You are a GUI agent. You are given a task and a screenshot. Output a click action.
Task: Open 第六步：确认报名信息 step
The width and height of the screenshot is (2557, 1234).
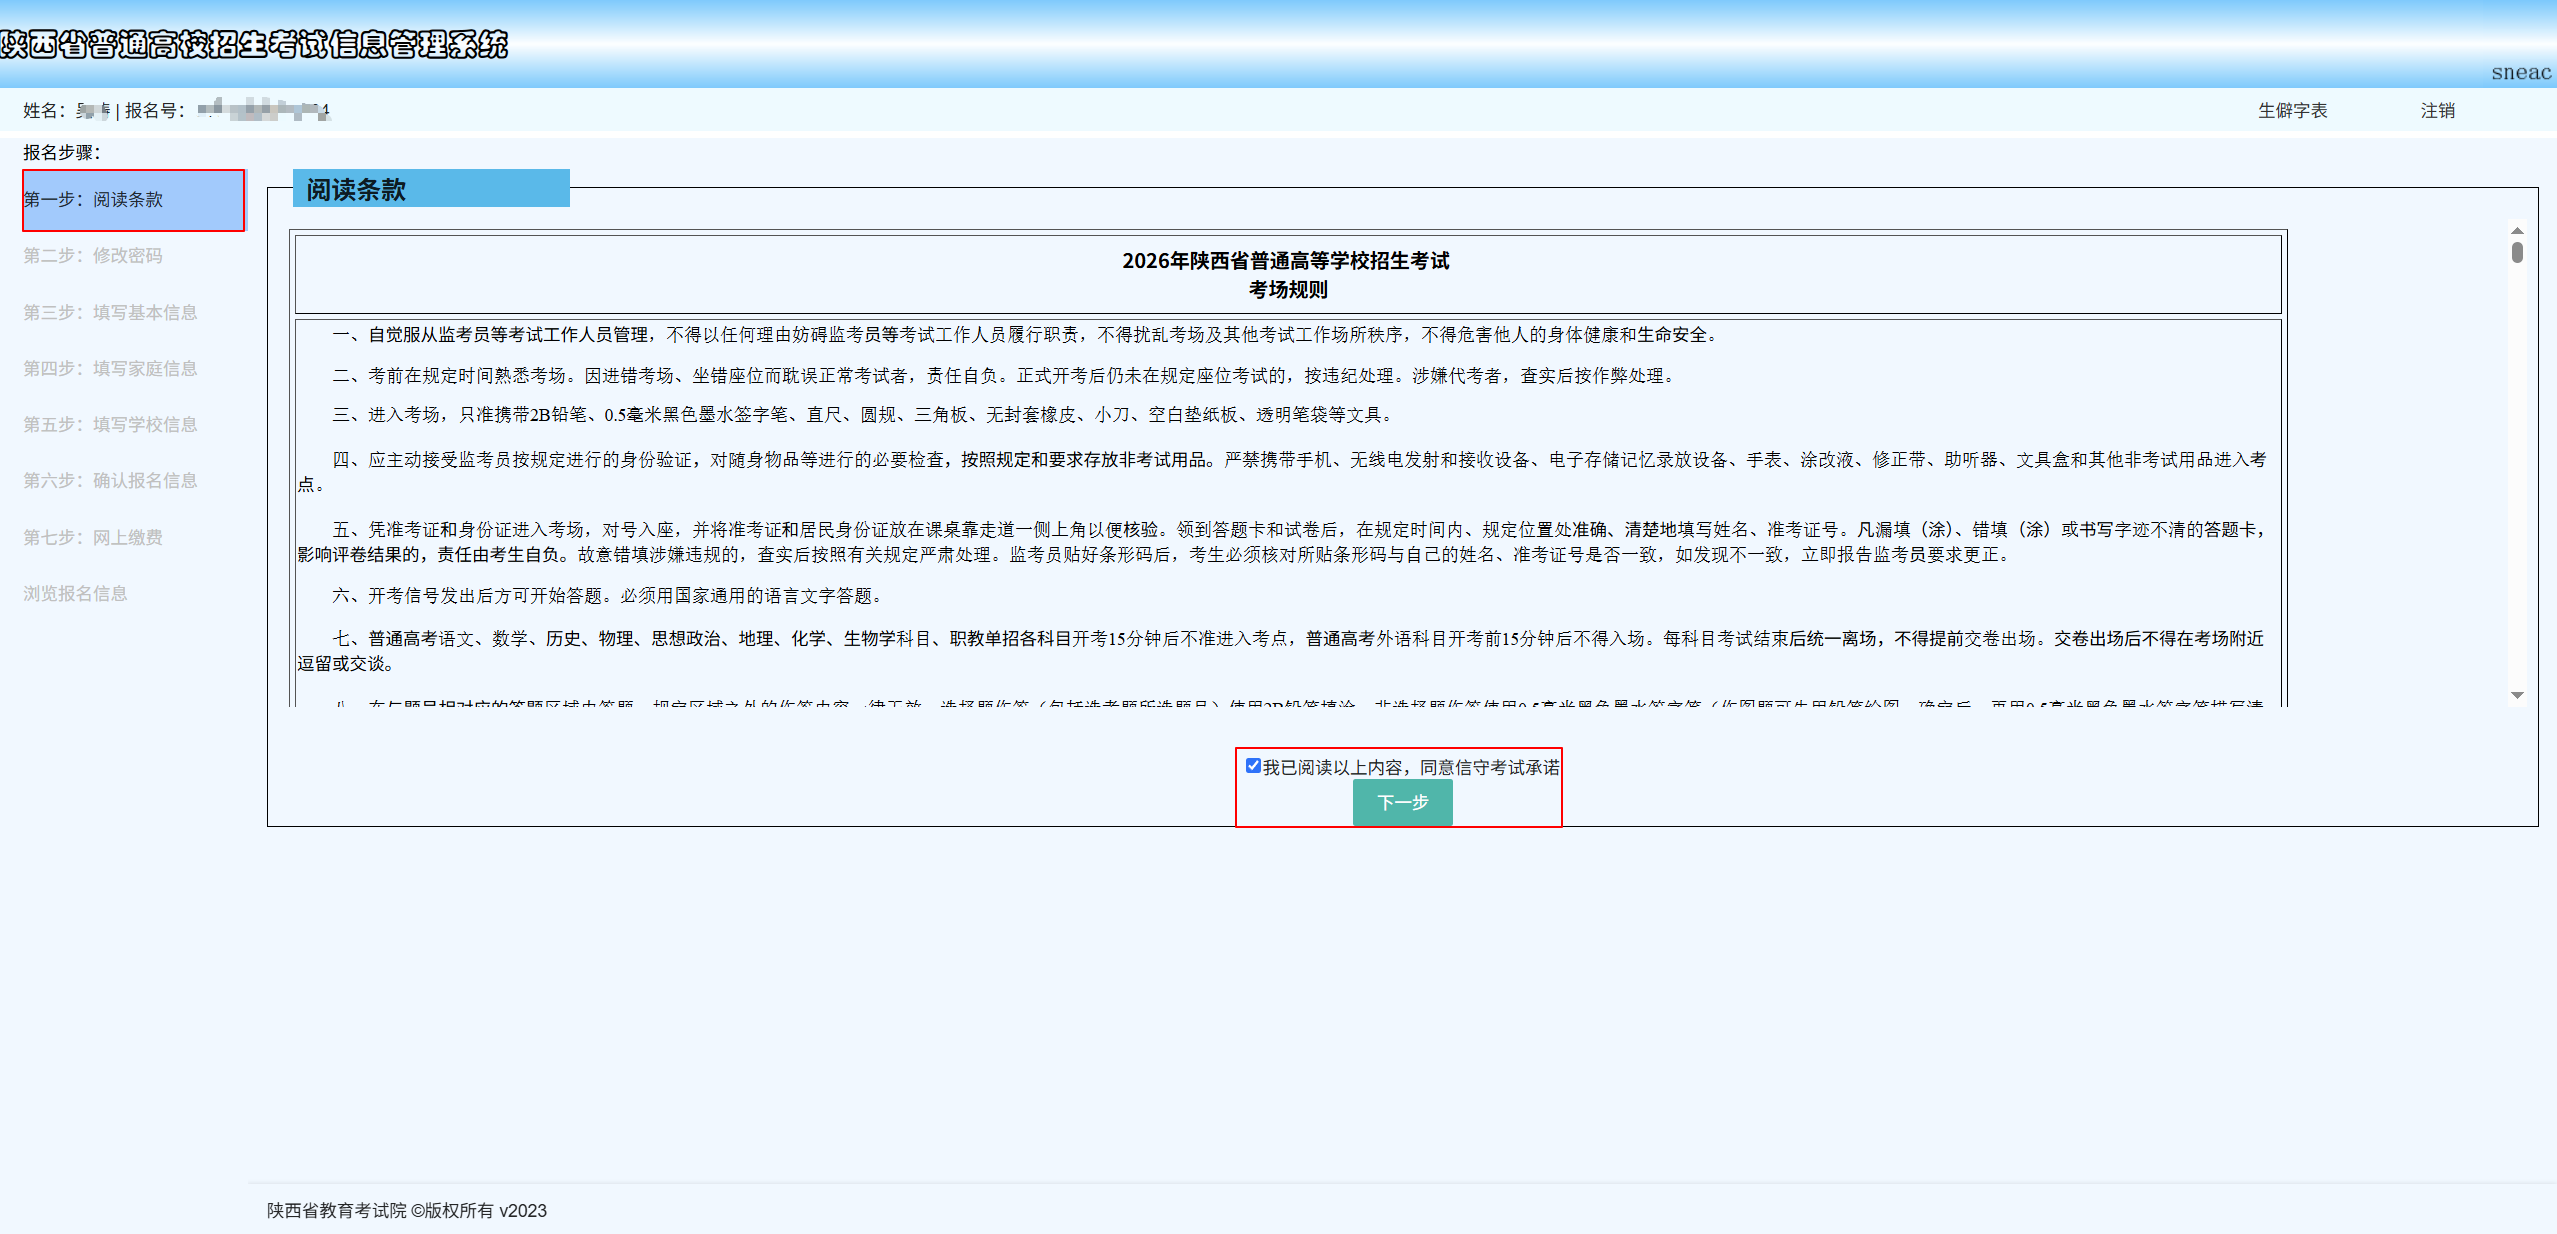pos(111,480)
